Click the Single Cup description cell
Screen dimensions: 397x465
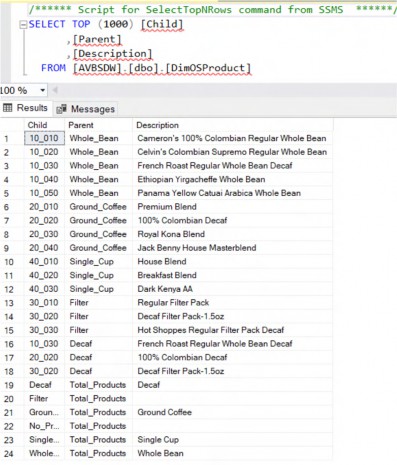pos(233,439)
